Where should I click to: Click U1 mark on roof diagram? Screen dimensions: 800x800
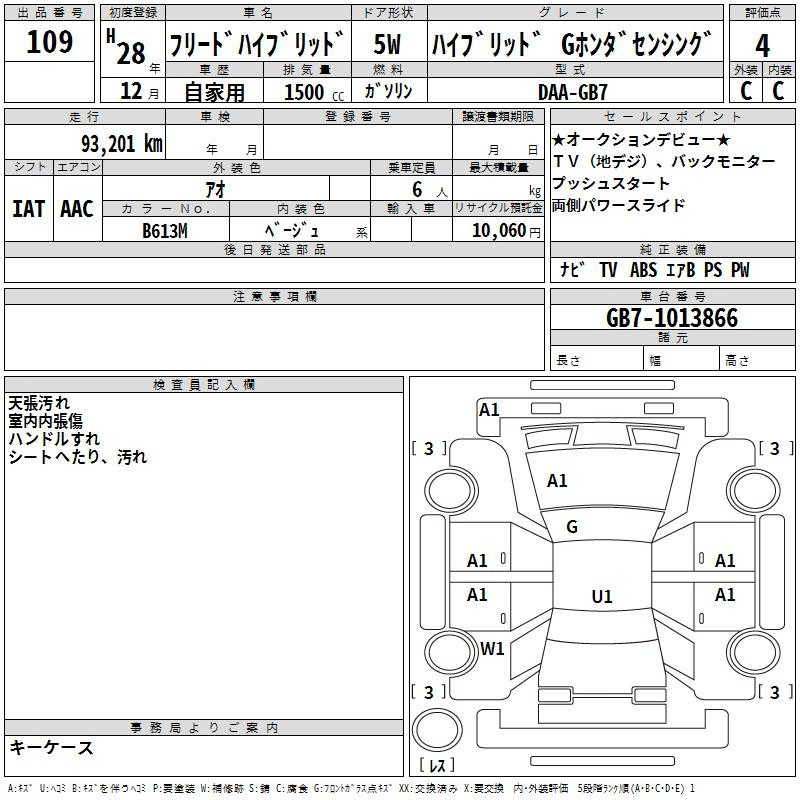[x=602, y=596]
